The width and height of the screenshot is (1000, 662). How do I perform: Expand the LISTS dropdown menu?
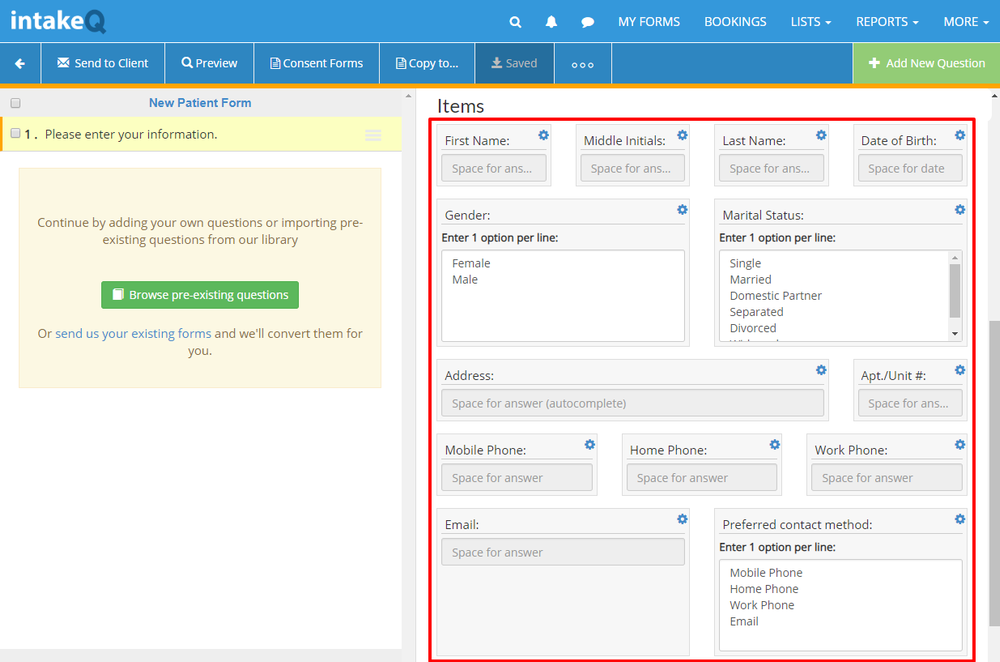click(811, 22)
